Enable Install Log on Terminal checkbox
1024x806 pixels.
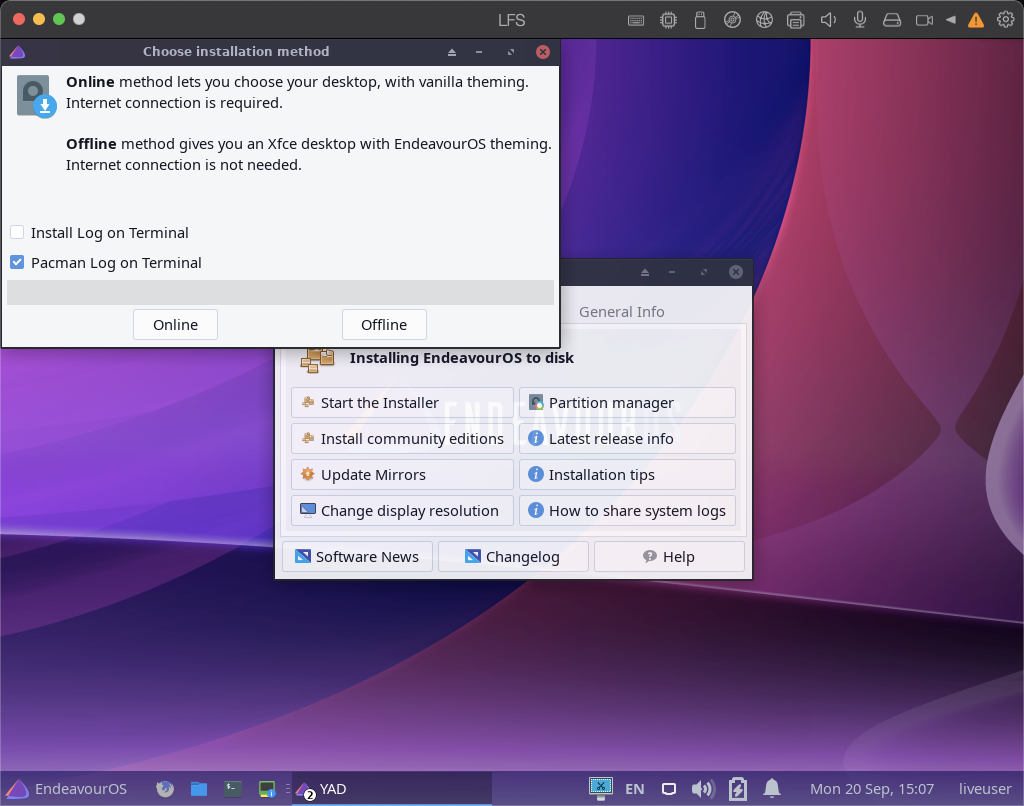(18, 233)
